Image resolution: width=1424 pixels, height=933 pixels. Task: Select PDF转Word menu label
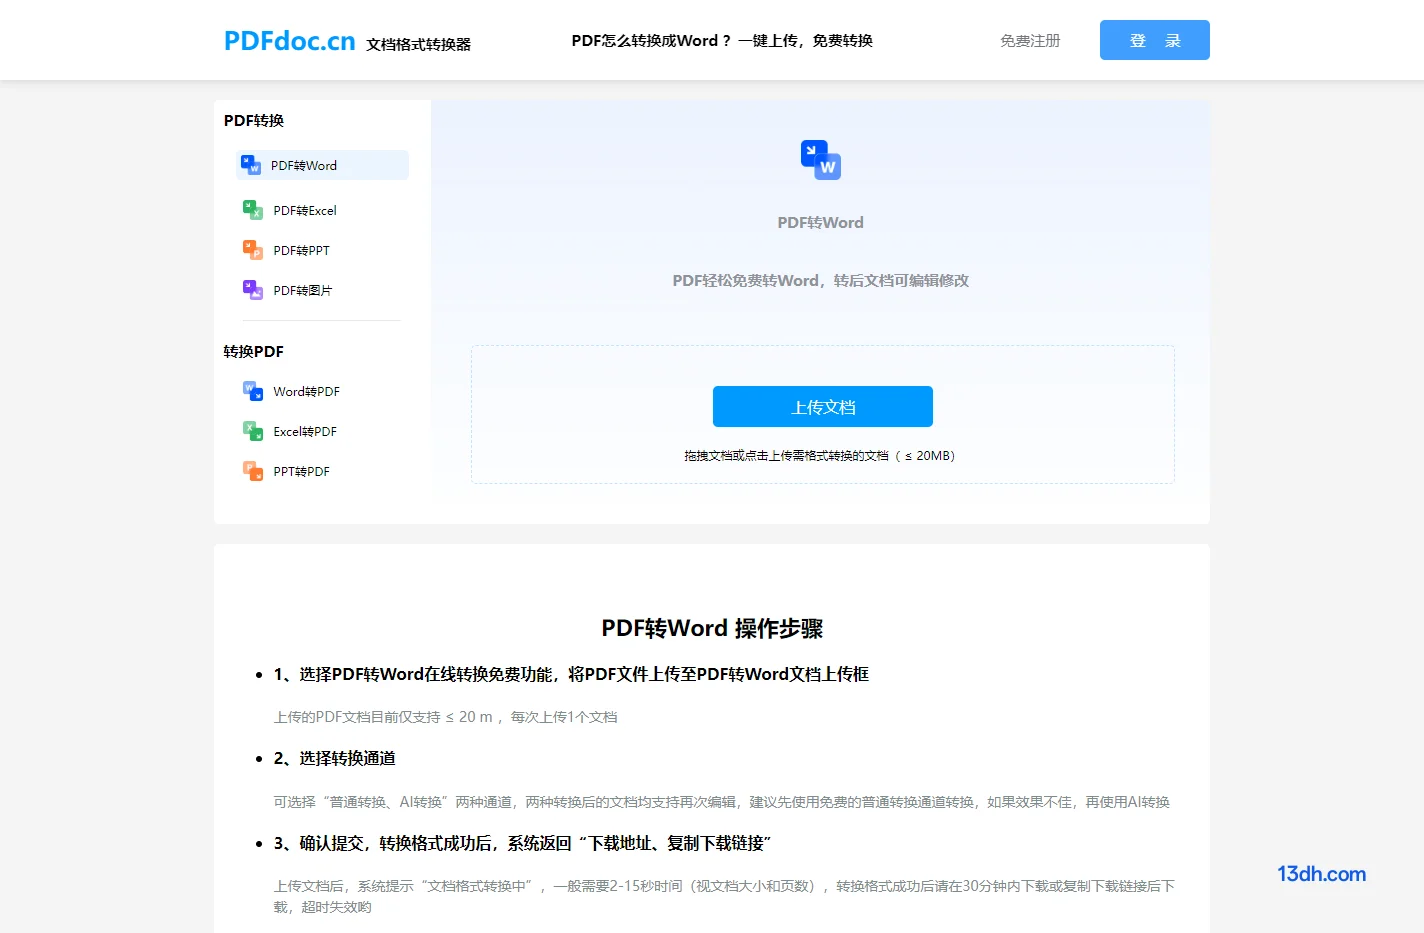(x=304, y=166)
